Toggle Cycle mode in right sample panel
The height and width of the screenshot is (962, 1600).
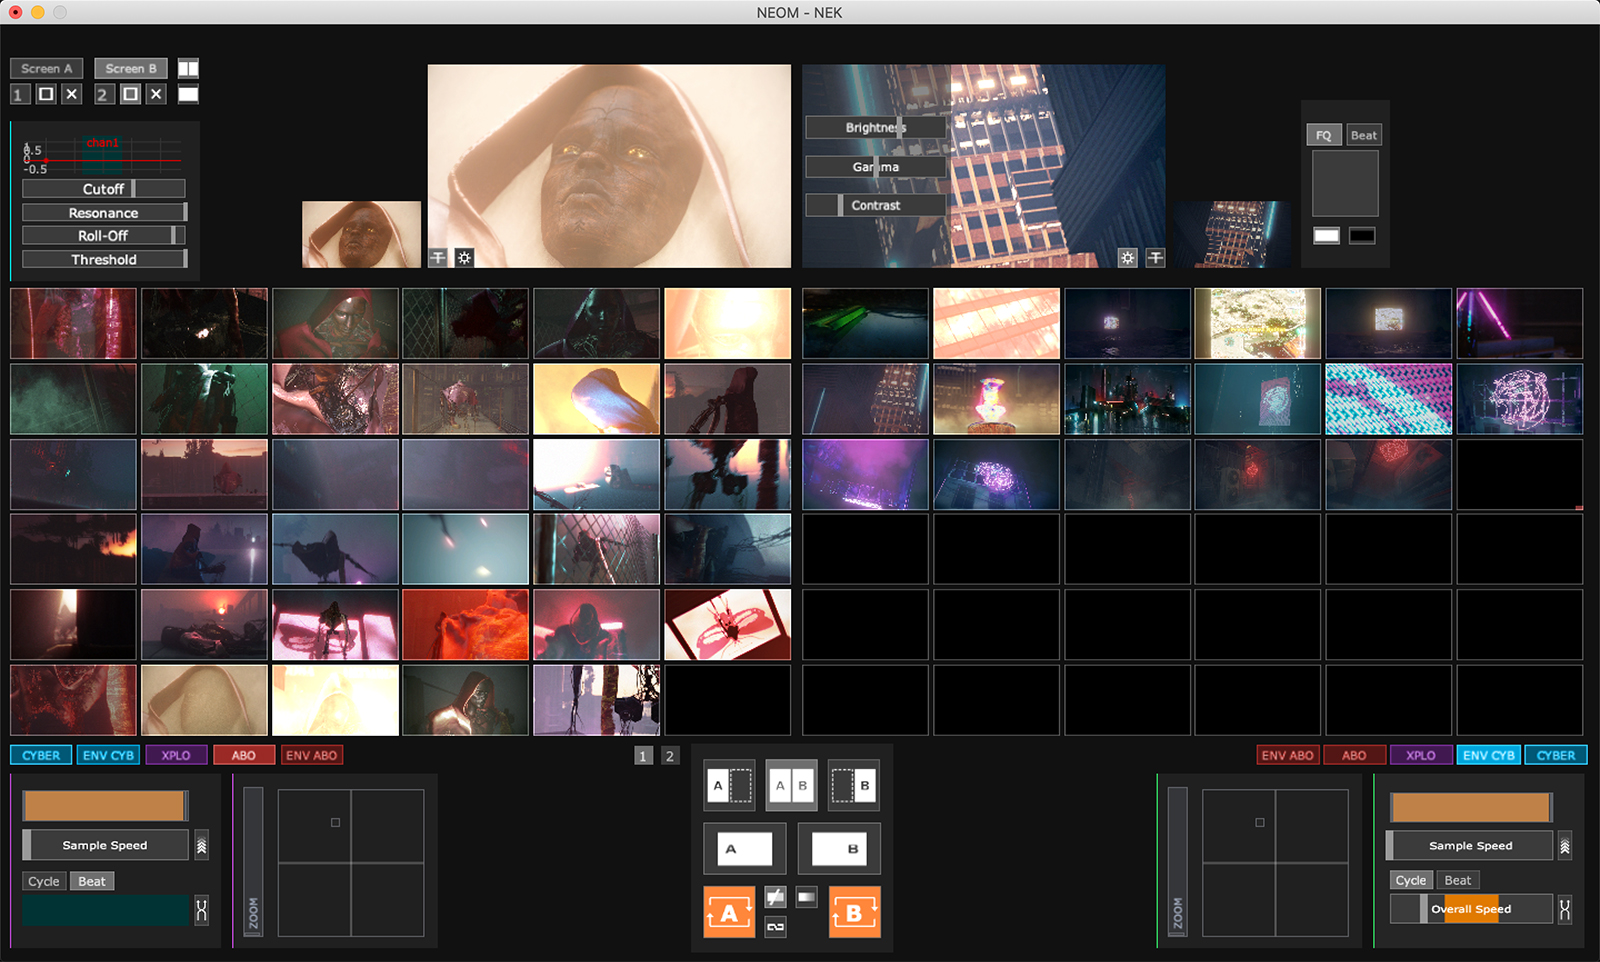[x=1410, y=880]
